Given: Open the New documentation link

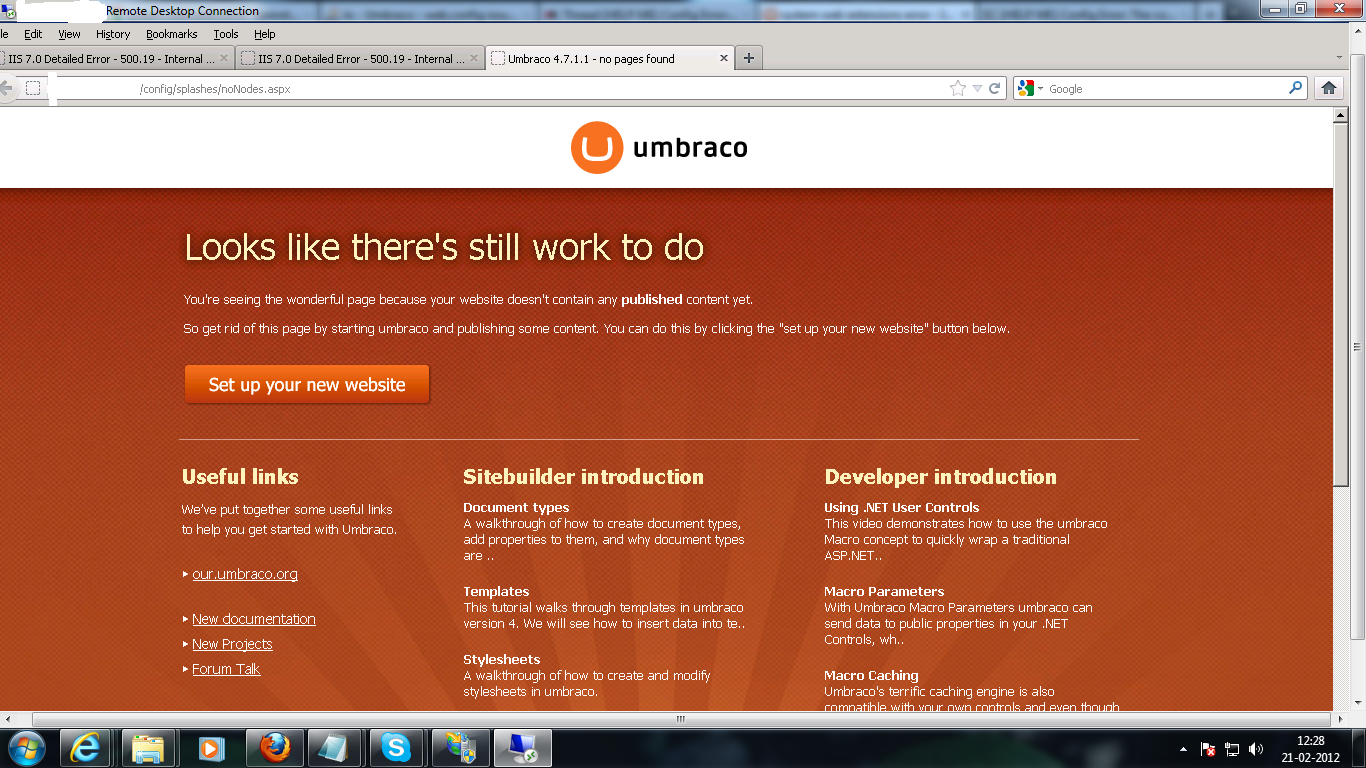Looking at the screenshot, I should click(x=254, y=619).
